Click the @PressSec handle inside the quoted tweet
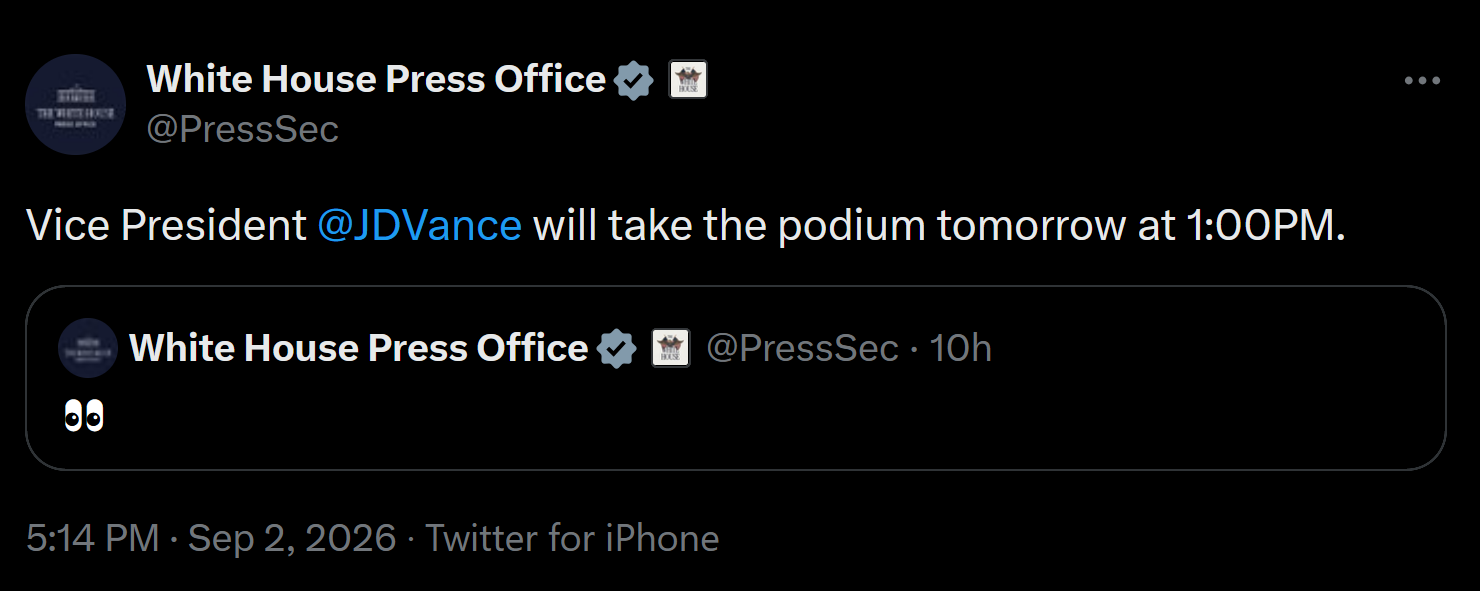 [803, 348]
